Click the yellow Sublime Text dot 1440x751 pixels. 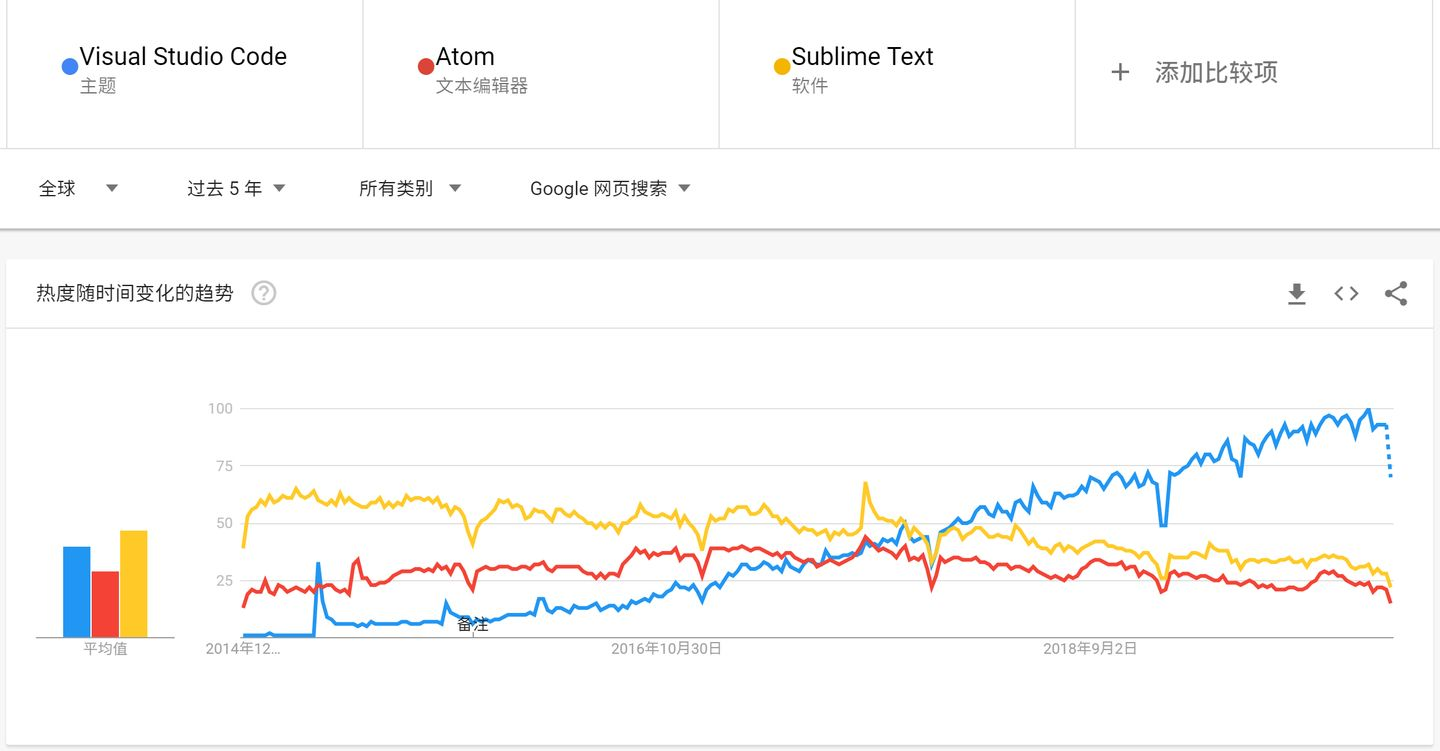(781, 67)
